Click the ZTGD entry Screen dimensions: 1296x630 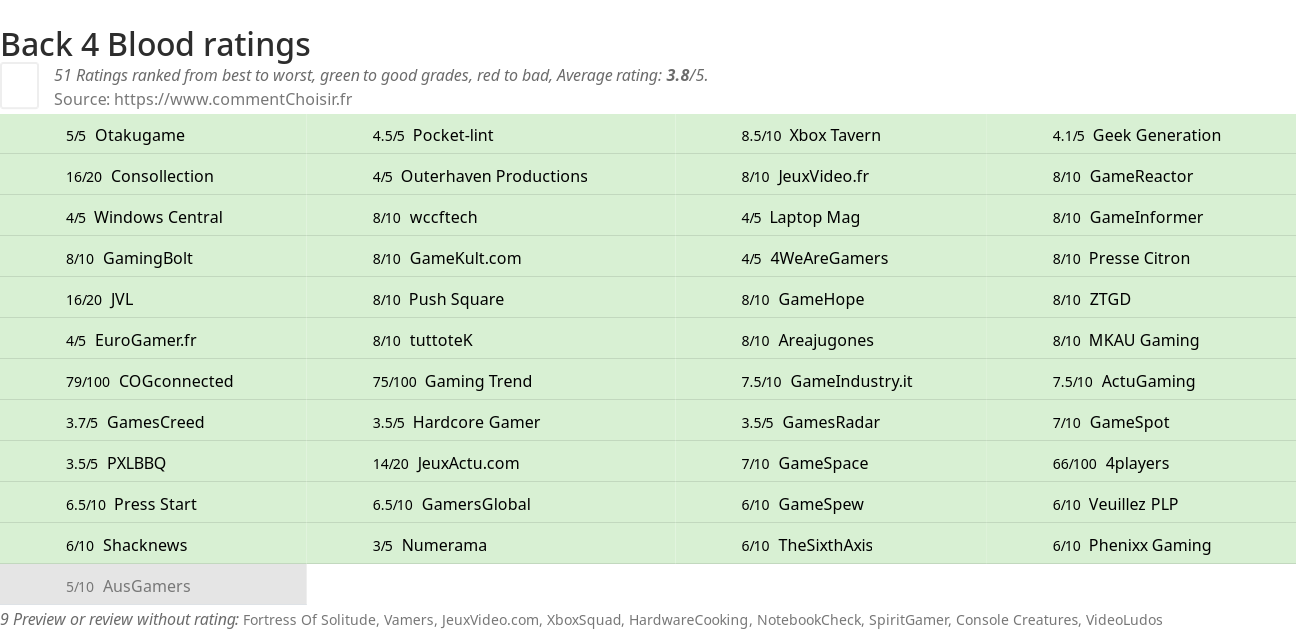[1141, 299]
